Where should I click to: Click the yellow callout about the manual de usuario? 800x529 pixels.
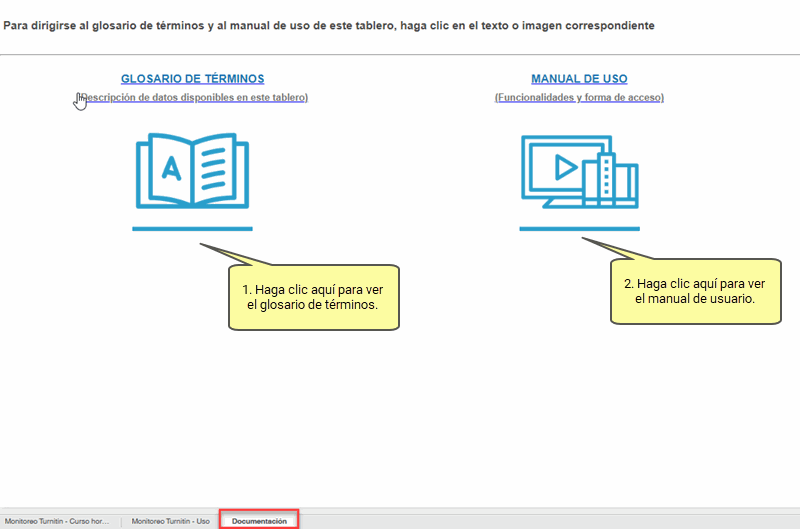tap(694, 291)
